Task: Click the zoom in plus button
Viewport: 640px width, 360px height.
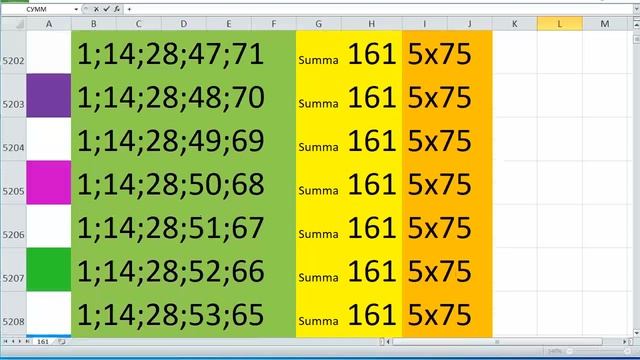Action: (628, 351)
